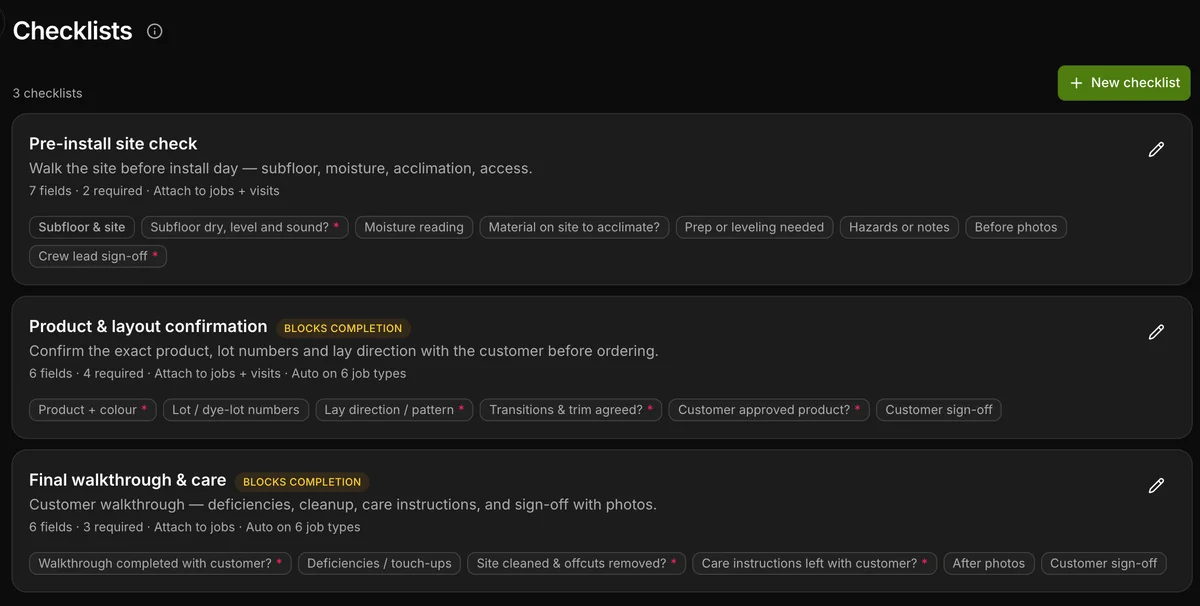This screenshot has width=1200, height=606.
Task: Click the info icon beside Checklists heading
Action: (x=154, y=31)
